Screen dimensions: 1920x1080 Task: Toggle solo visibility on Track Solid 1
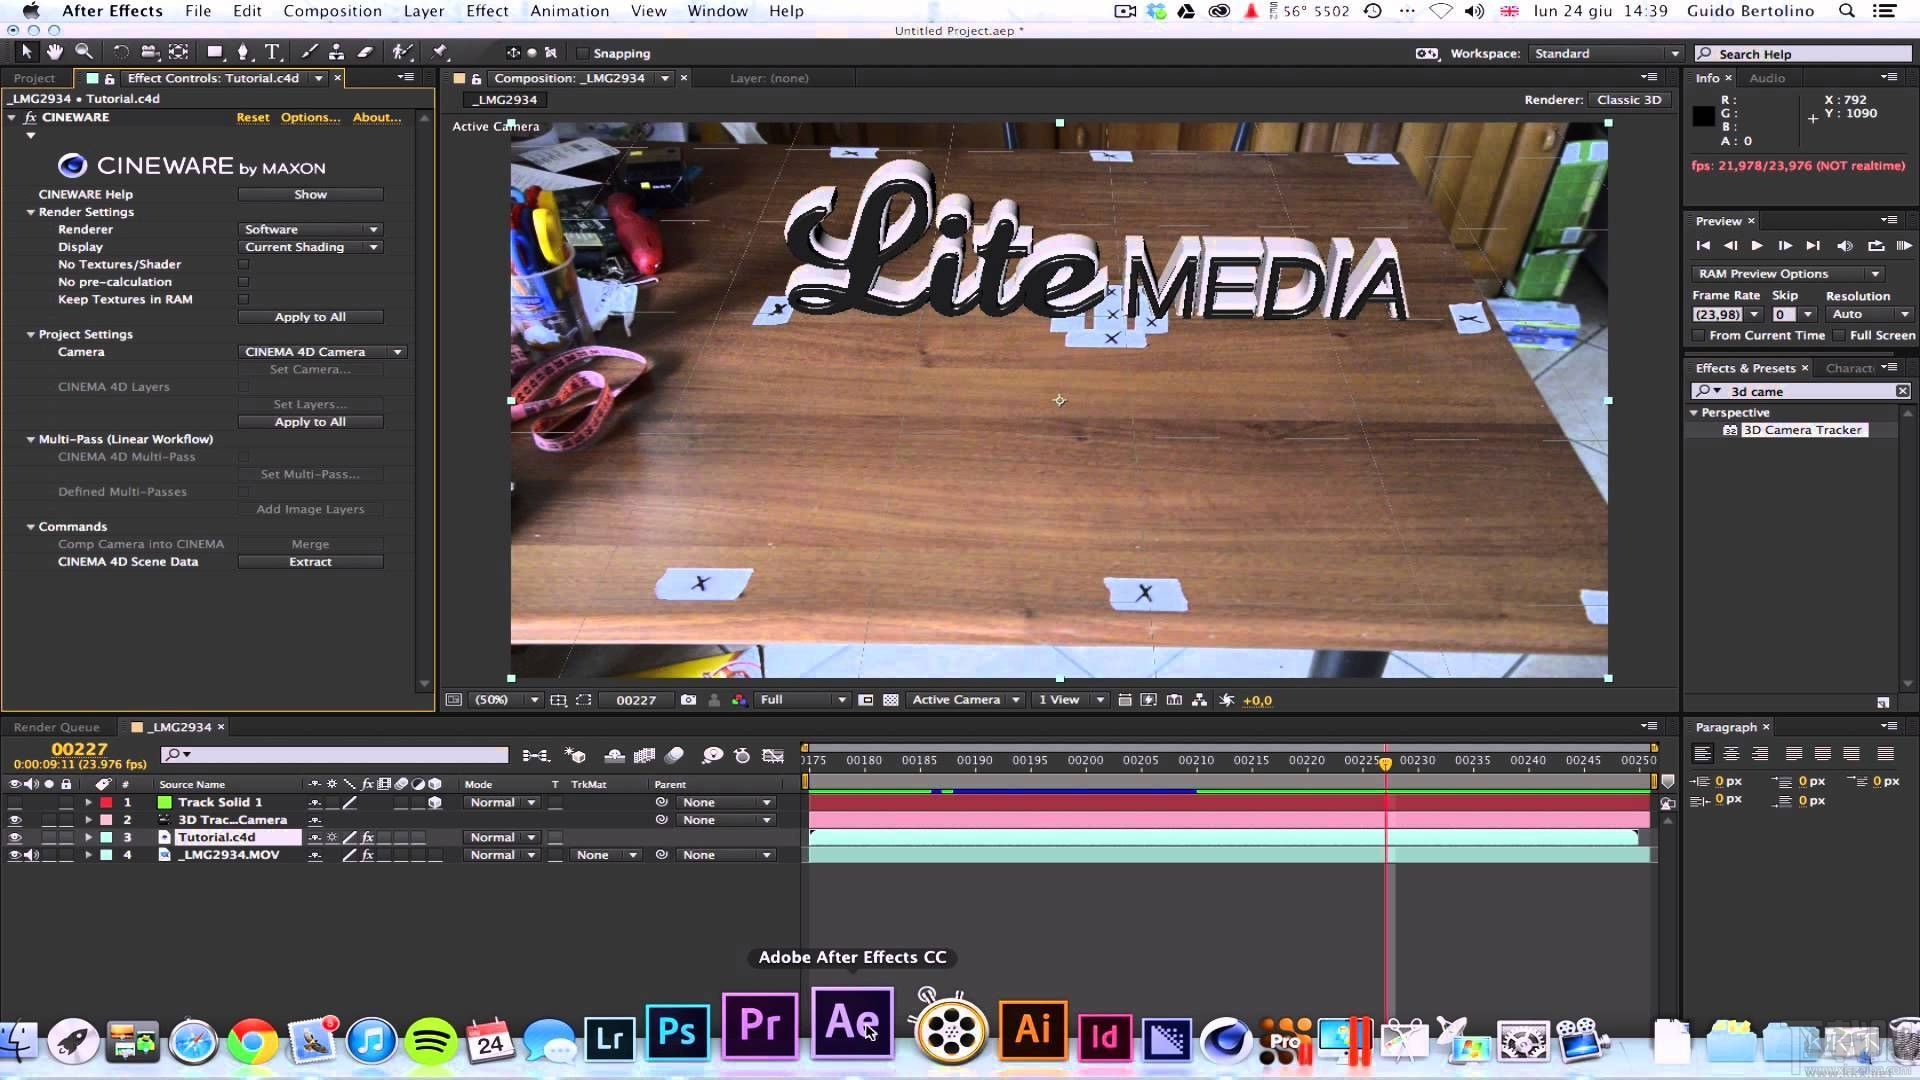[46, 800]
